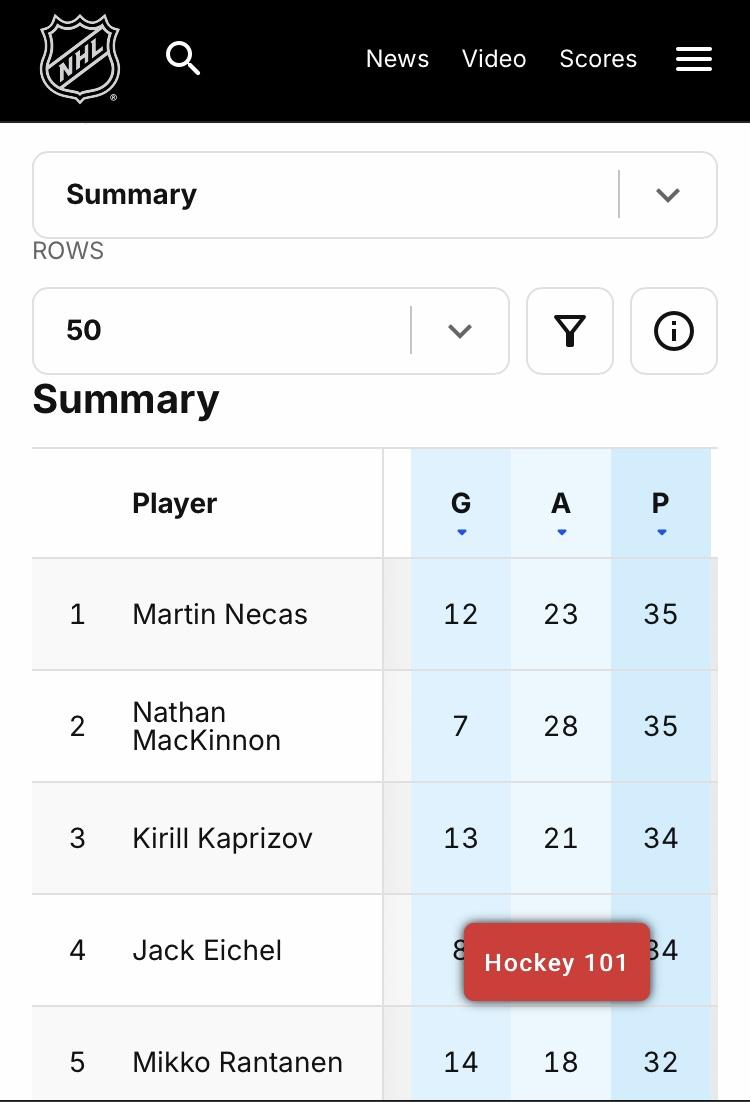Screen dimensions: 750x1102
Task: Sort by Points column arrow
Action: (661, 532)
